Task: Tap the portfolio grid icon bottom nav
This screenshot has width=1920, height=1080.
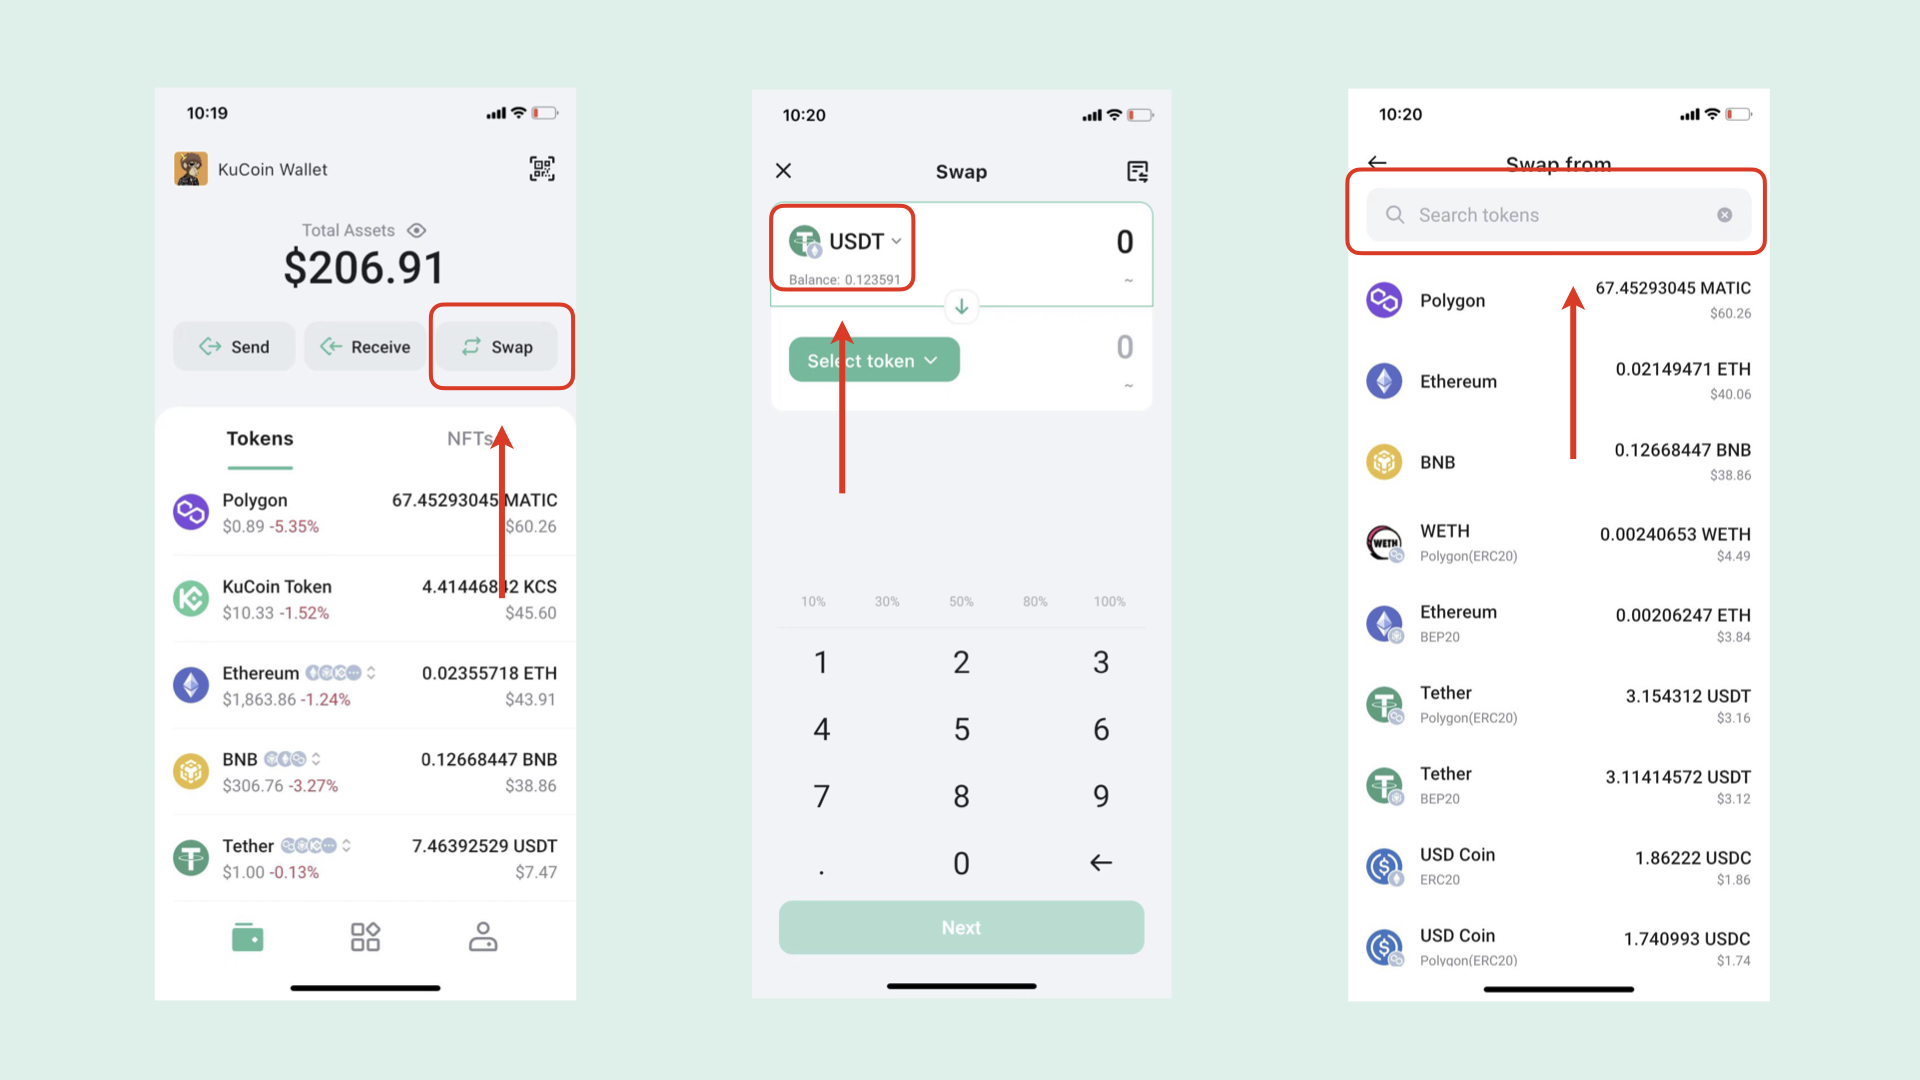Action: click(364, 936)
